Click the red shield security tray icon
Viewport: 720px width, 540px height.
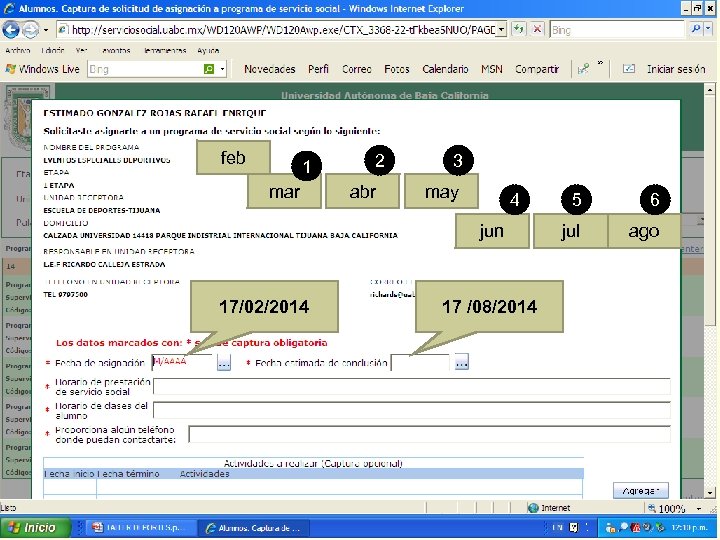[x=636, y=528]
